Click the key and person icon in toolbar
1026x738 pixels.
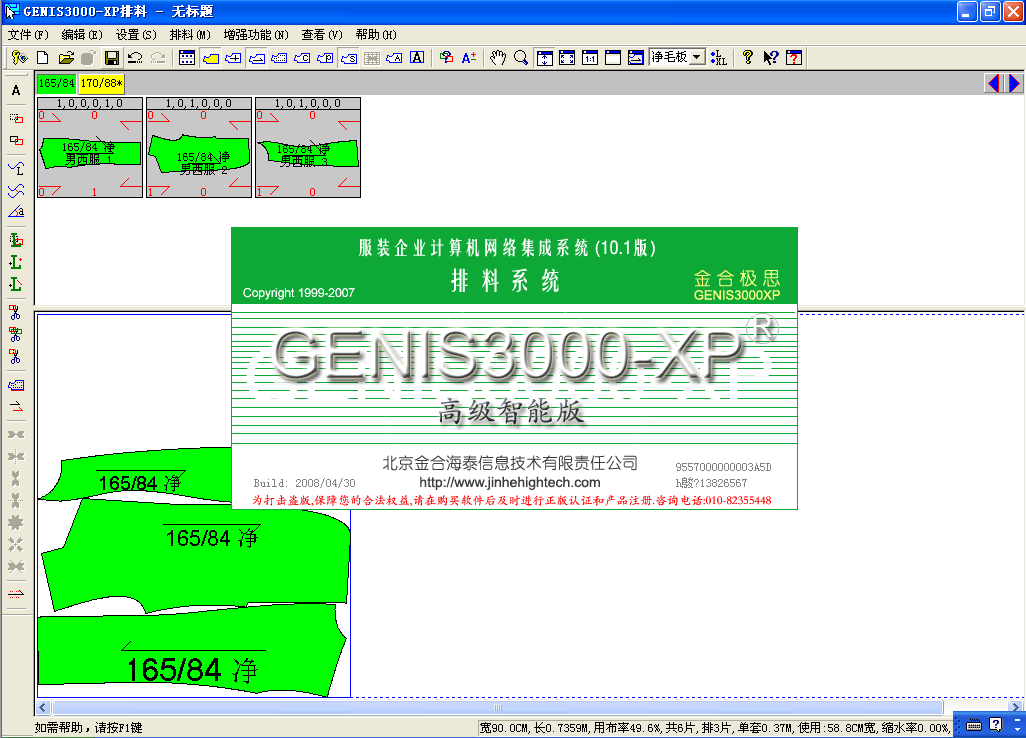point(20,58)
